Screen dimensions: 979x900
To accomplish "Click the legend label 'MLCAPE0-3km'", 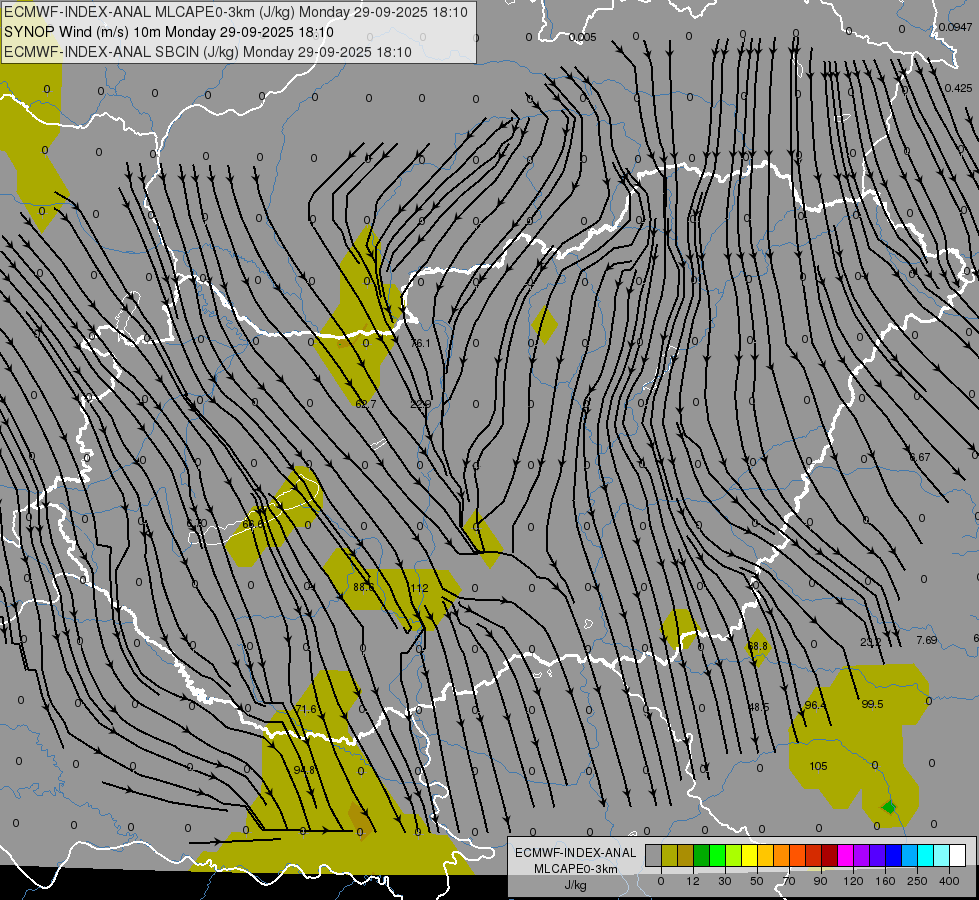I will coord(576,869).
